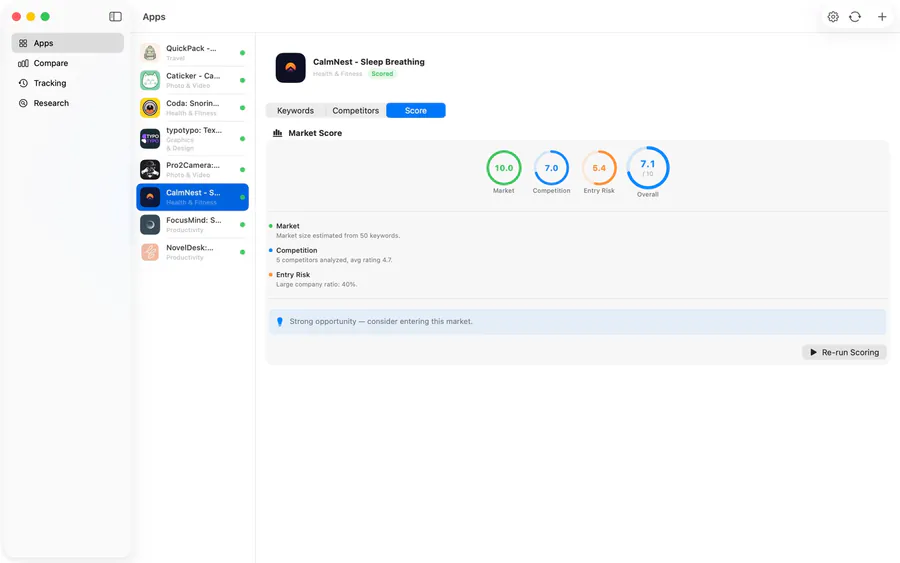Click the Market 10.0 score ring
Screen dimensions: 900x563
click(x=503, y=168)
